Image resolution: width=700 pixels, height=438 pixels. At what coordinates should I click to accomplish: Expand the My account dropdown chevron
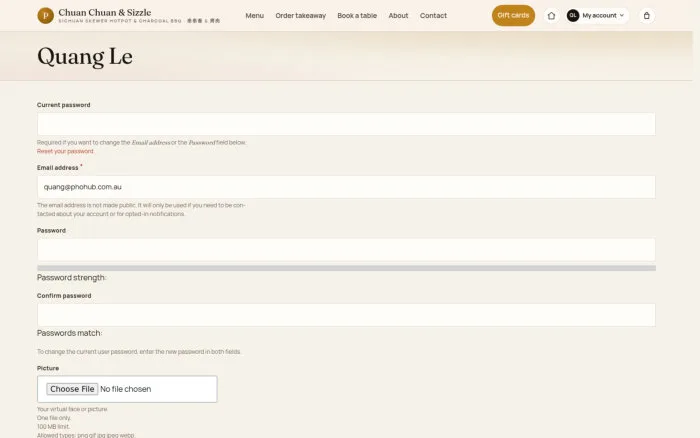pos(621,16)
